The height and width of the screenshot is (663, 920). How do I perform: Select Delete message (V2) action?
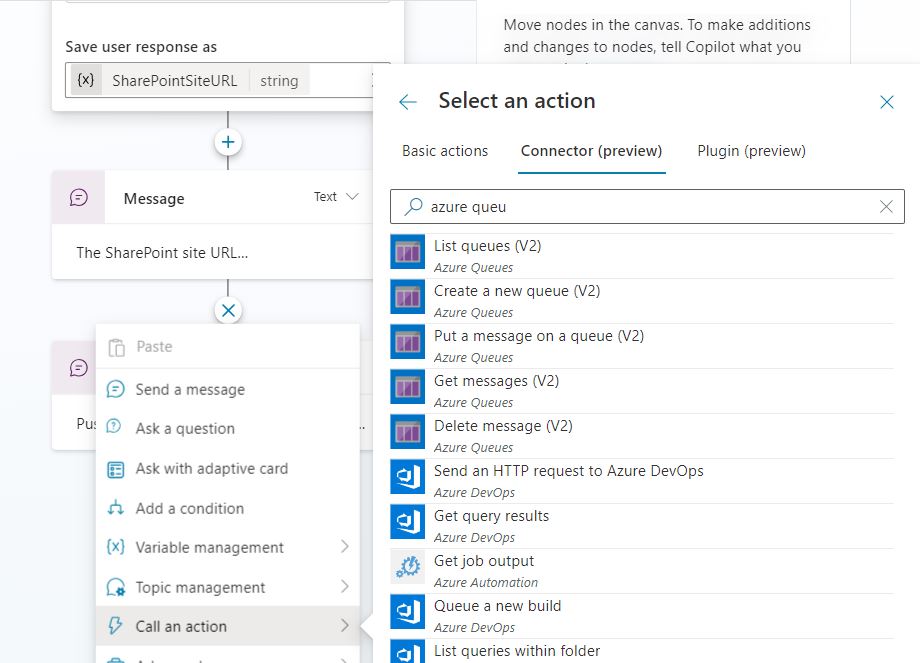642,437
